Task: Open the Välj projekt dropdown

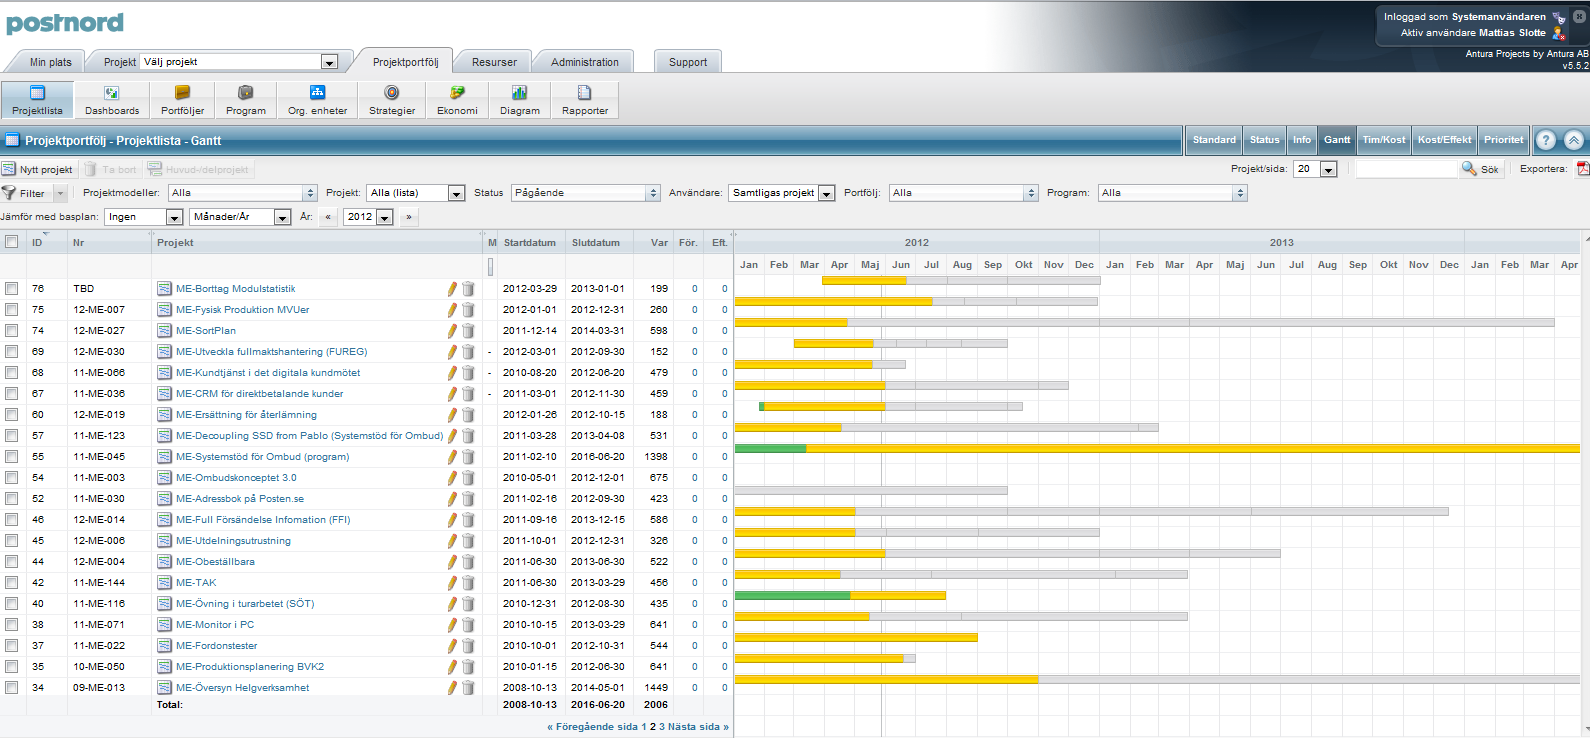Action: coord(239,62)
